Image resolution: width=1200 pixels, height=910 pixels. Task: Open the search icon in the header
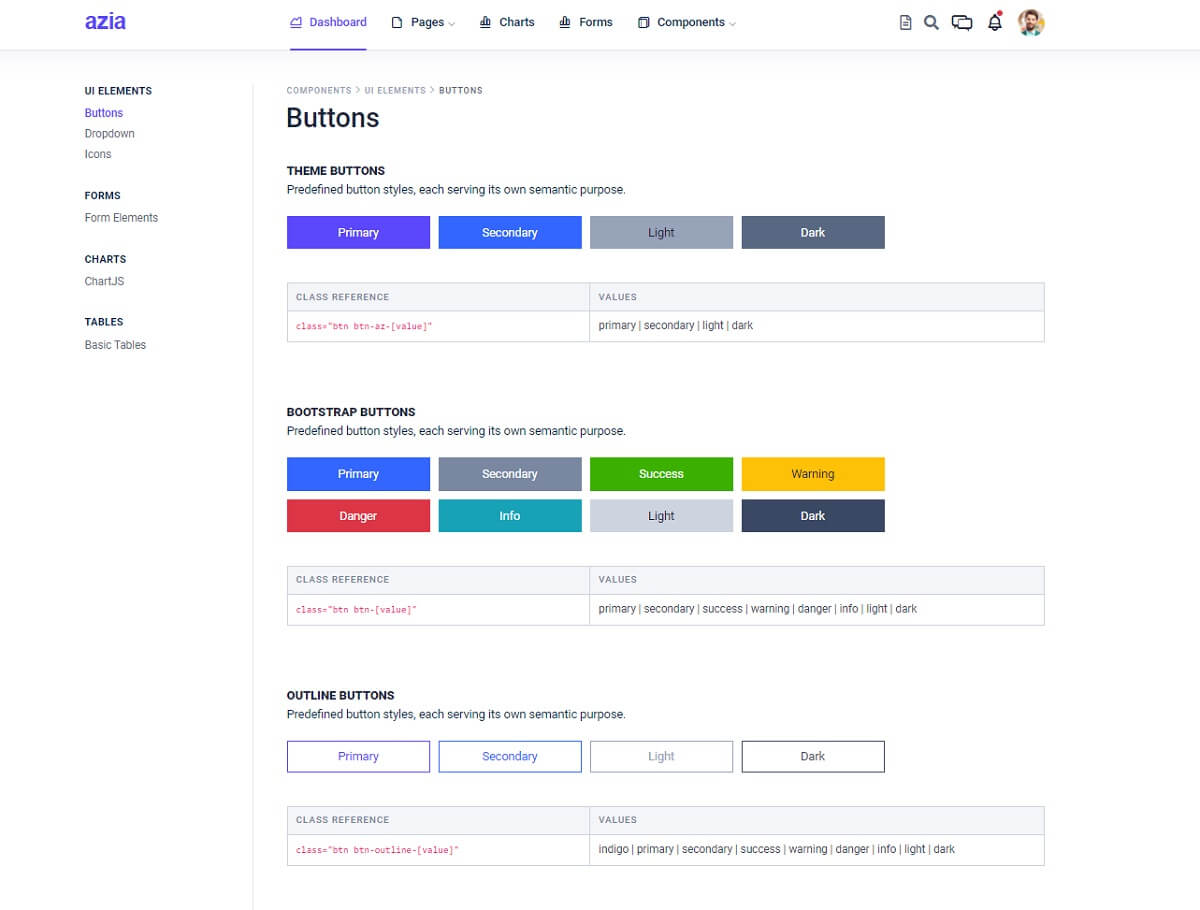tap(931, 21)
